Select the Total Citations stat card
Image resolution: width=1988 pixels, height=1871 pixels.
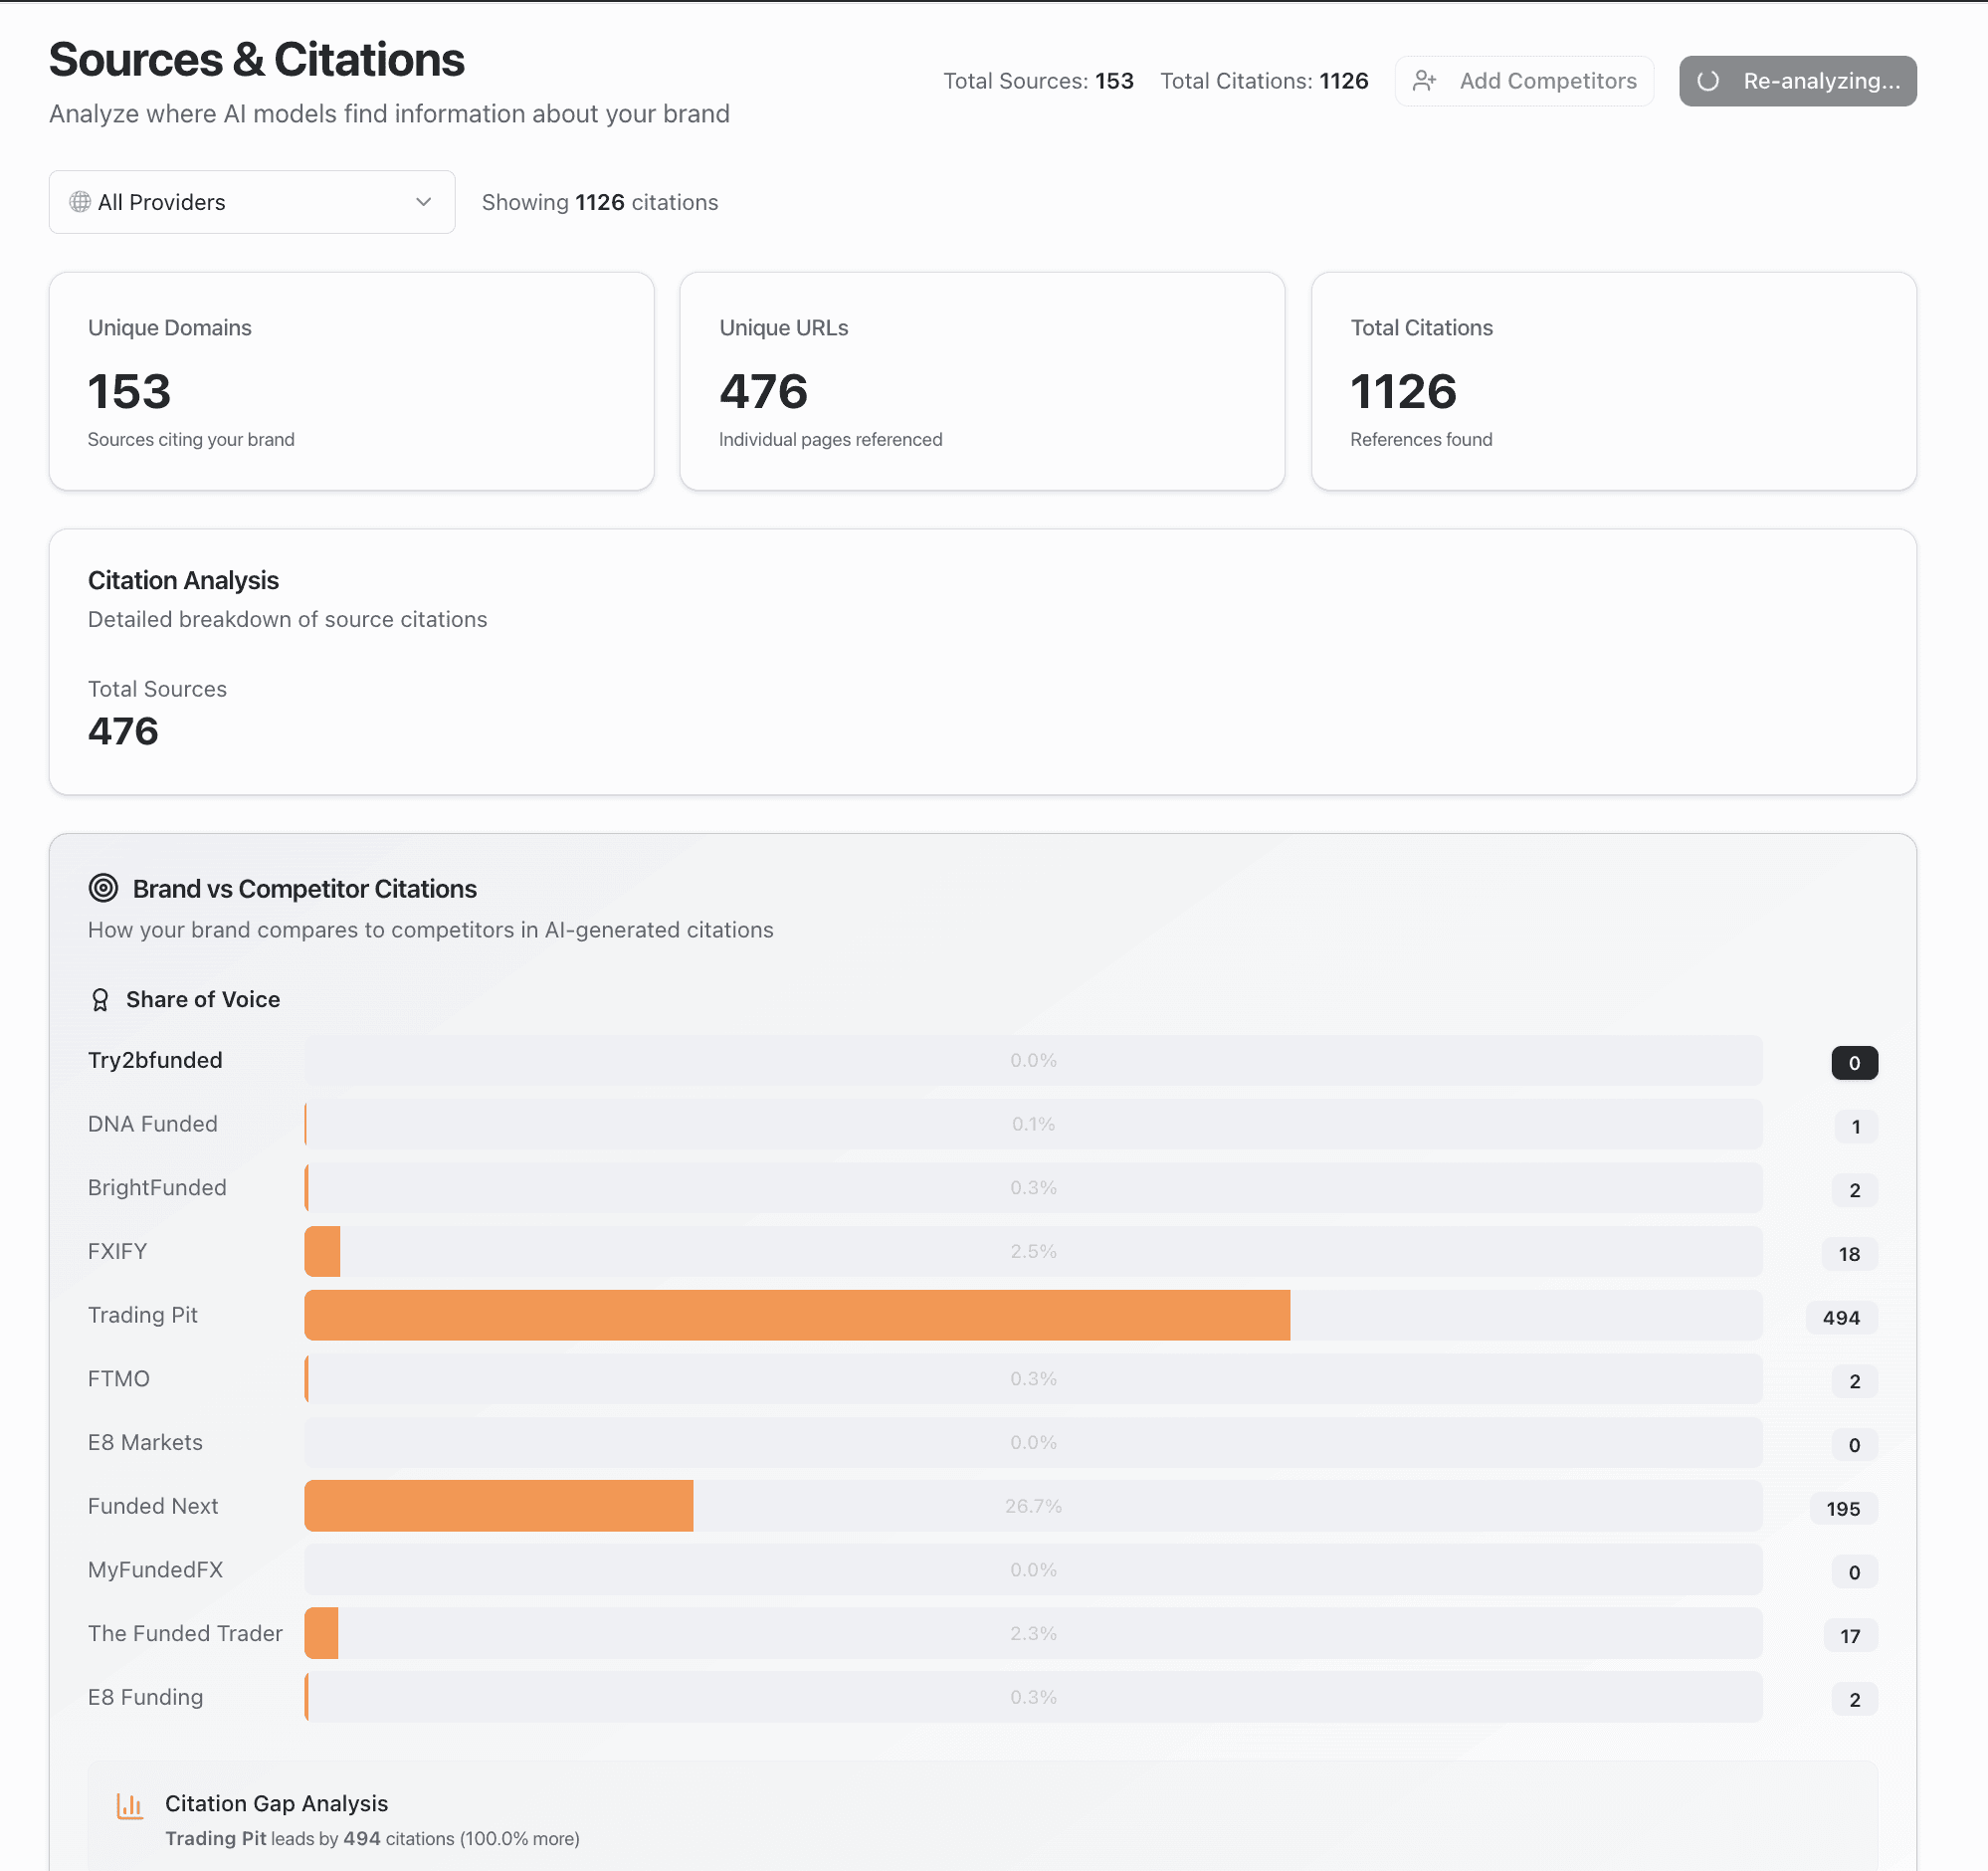pos(1612,381)
